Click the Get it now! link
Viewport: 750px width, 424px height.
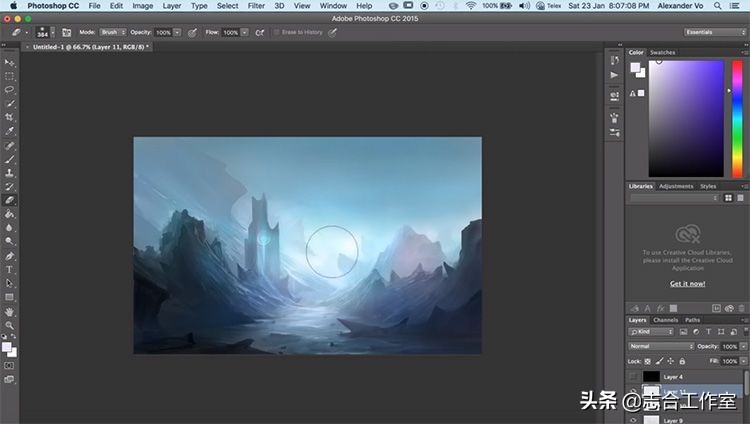coord(687,283)
